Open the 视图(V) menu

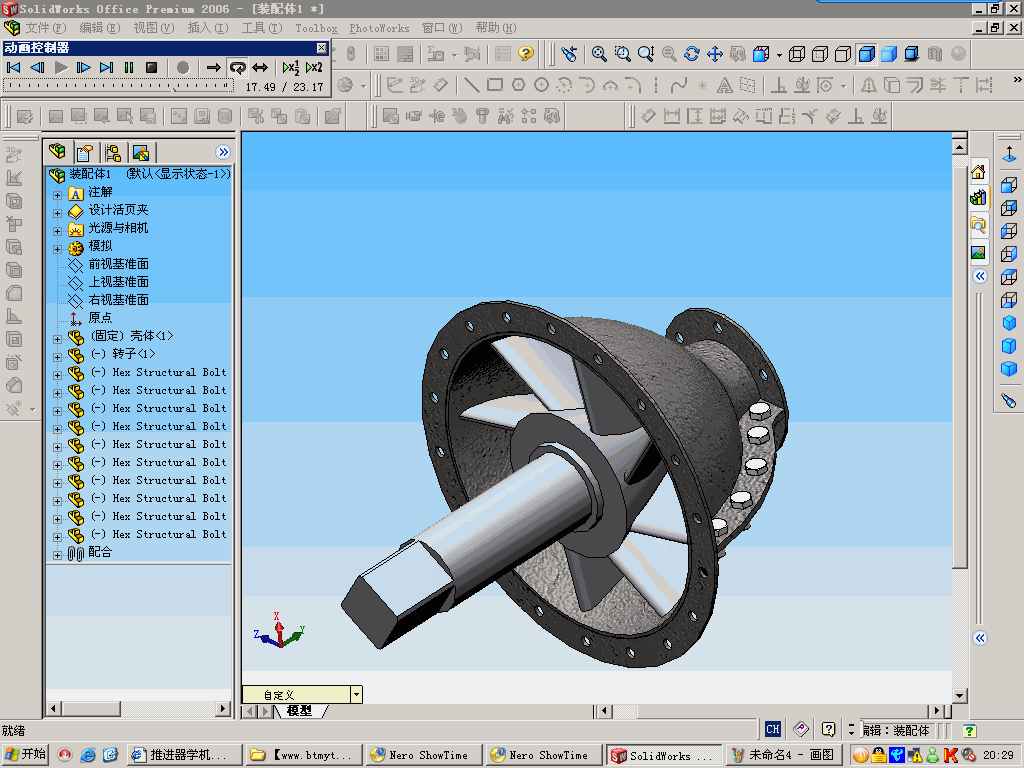point(153,28)
